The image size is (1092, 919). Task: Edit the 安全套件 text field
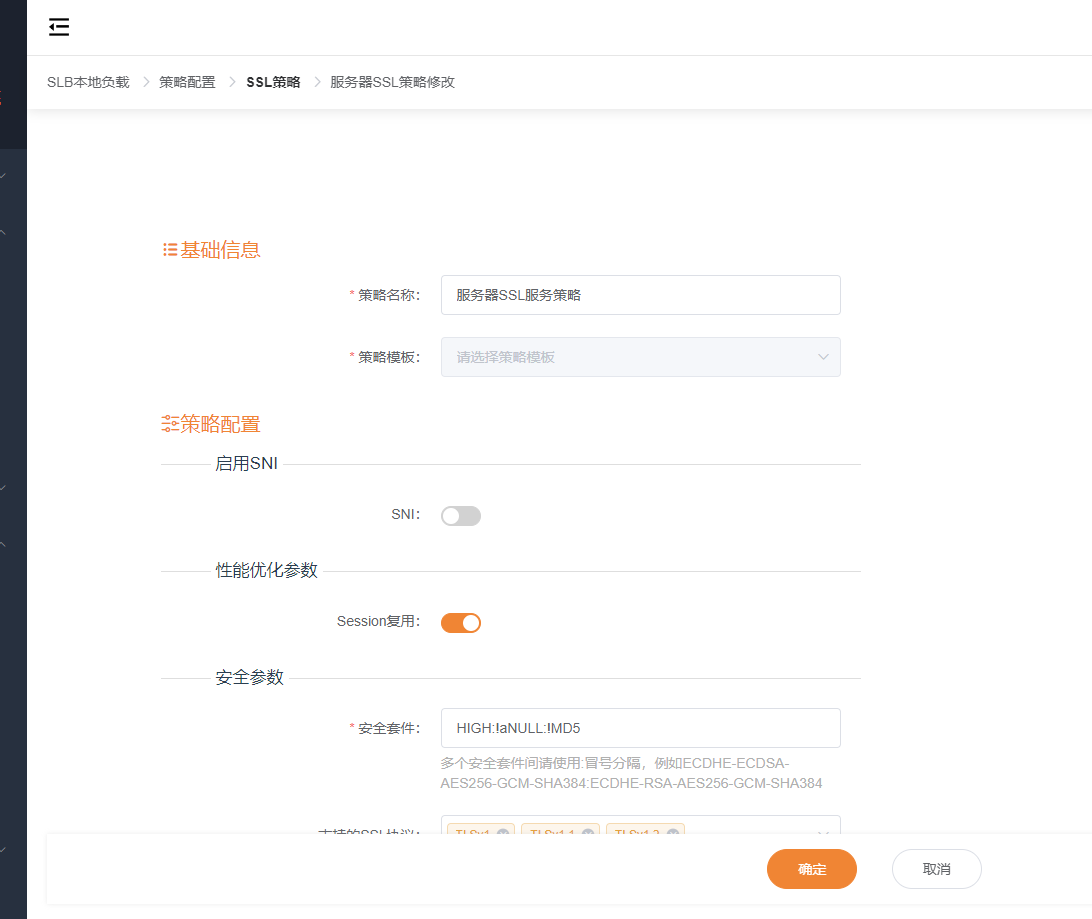pos(640,728)
